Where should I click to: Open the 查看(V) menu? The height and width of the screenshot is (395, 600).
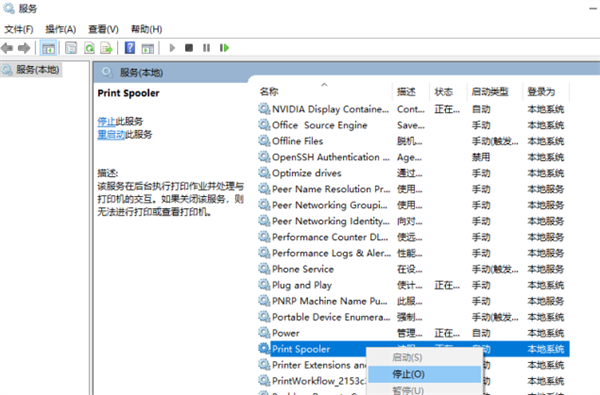click(x=103, y=29)
